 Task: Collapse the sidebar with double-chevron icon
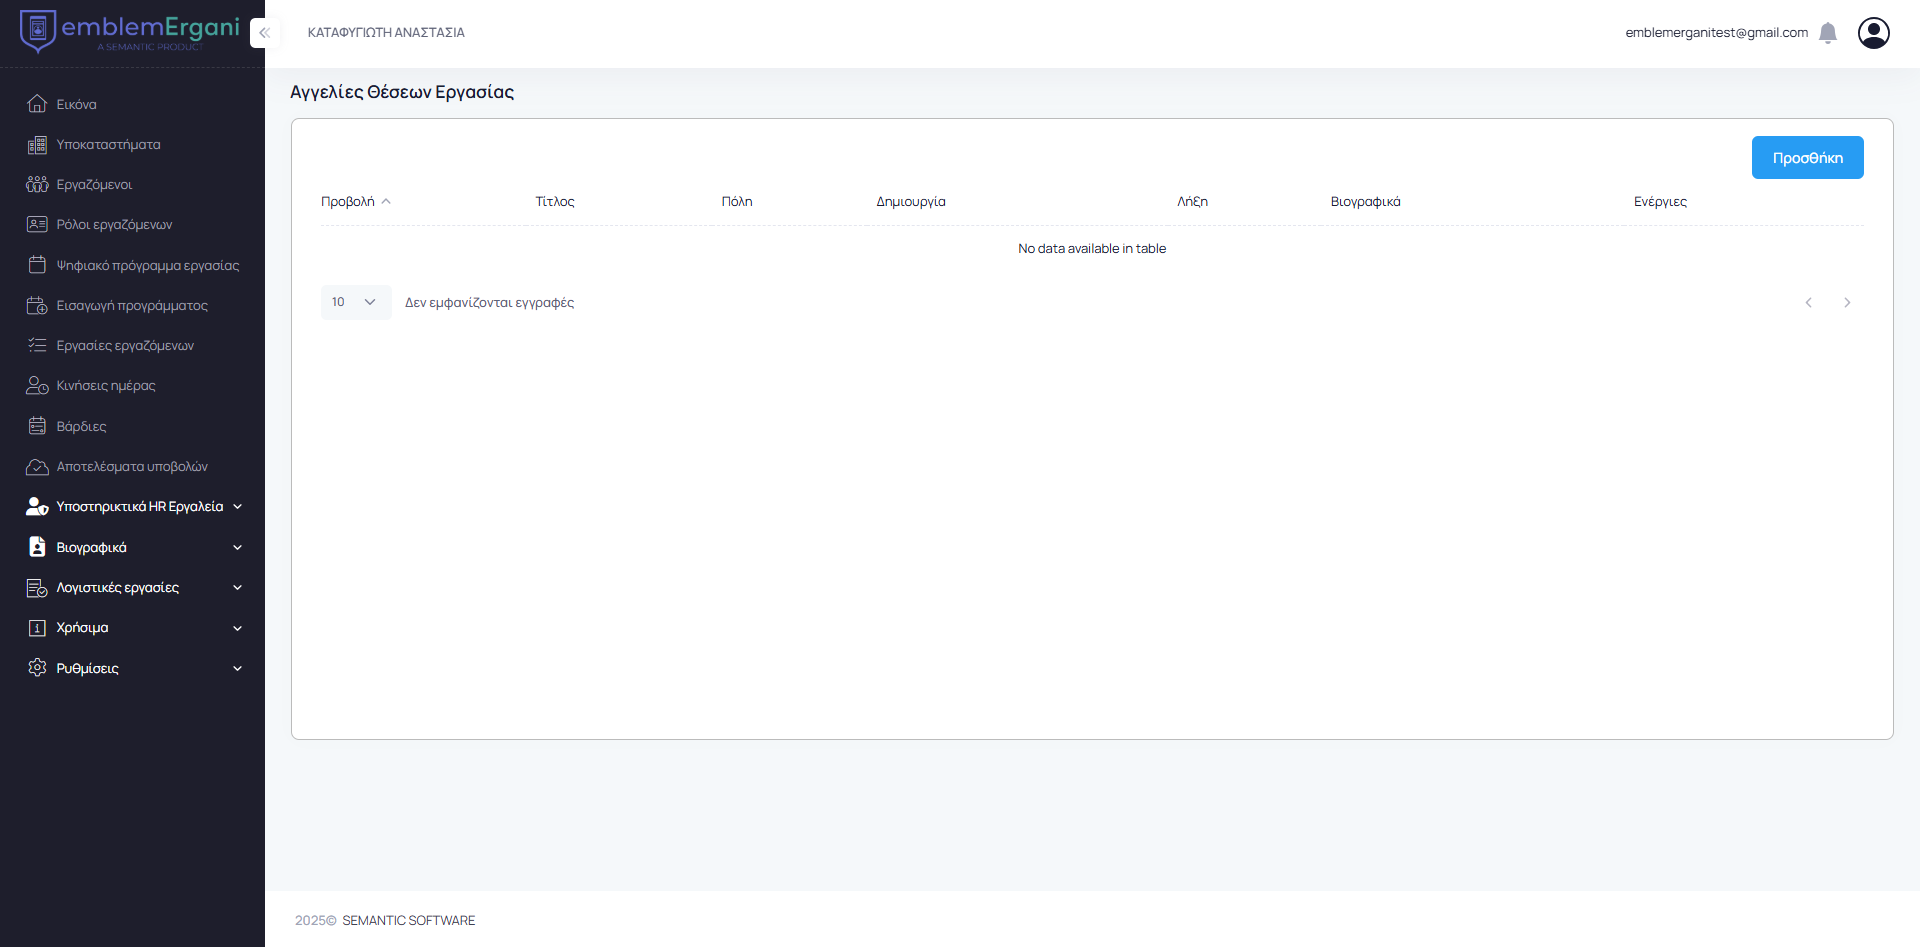coord(264,33)
